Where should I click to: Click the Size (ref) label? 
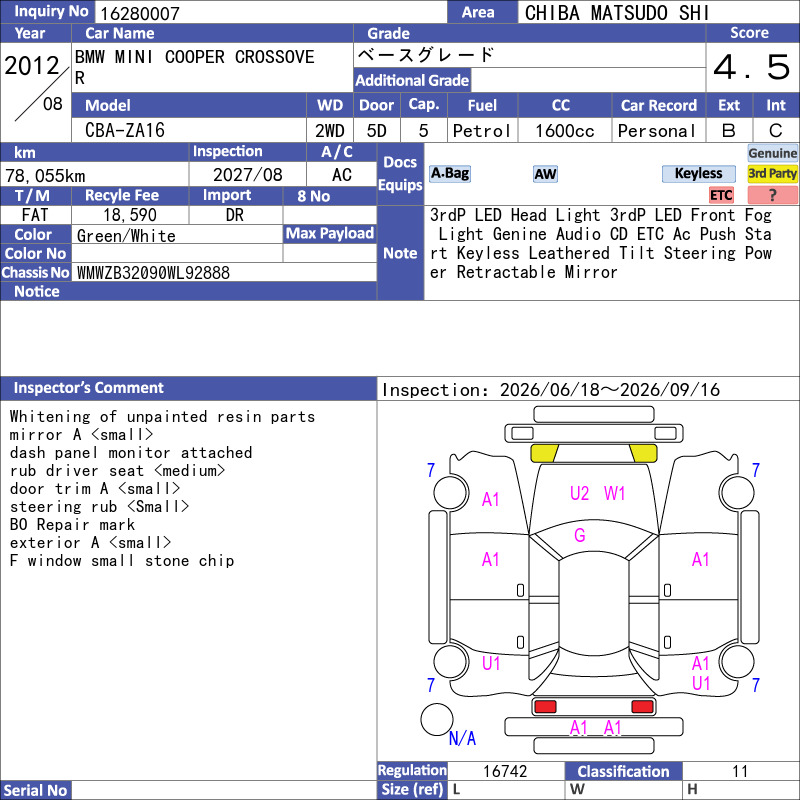point(412,789)
